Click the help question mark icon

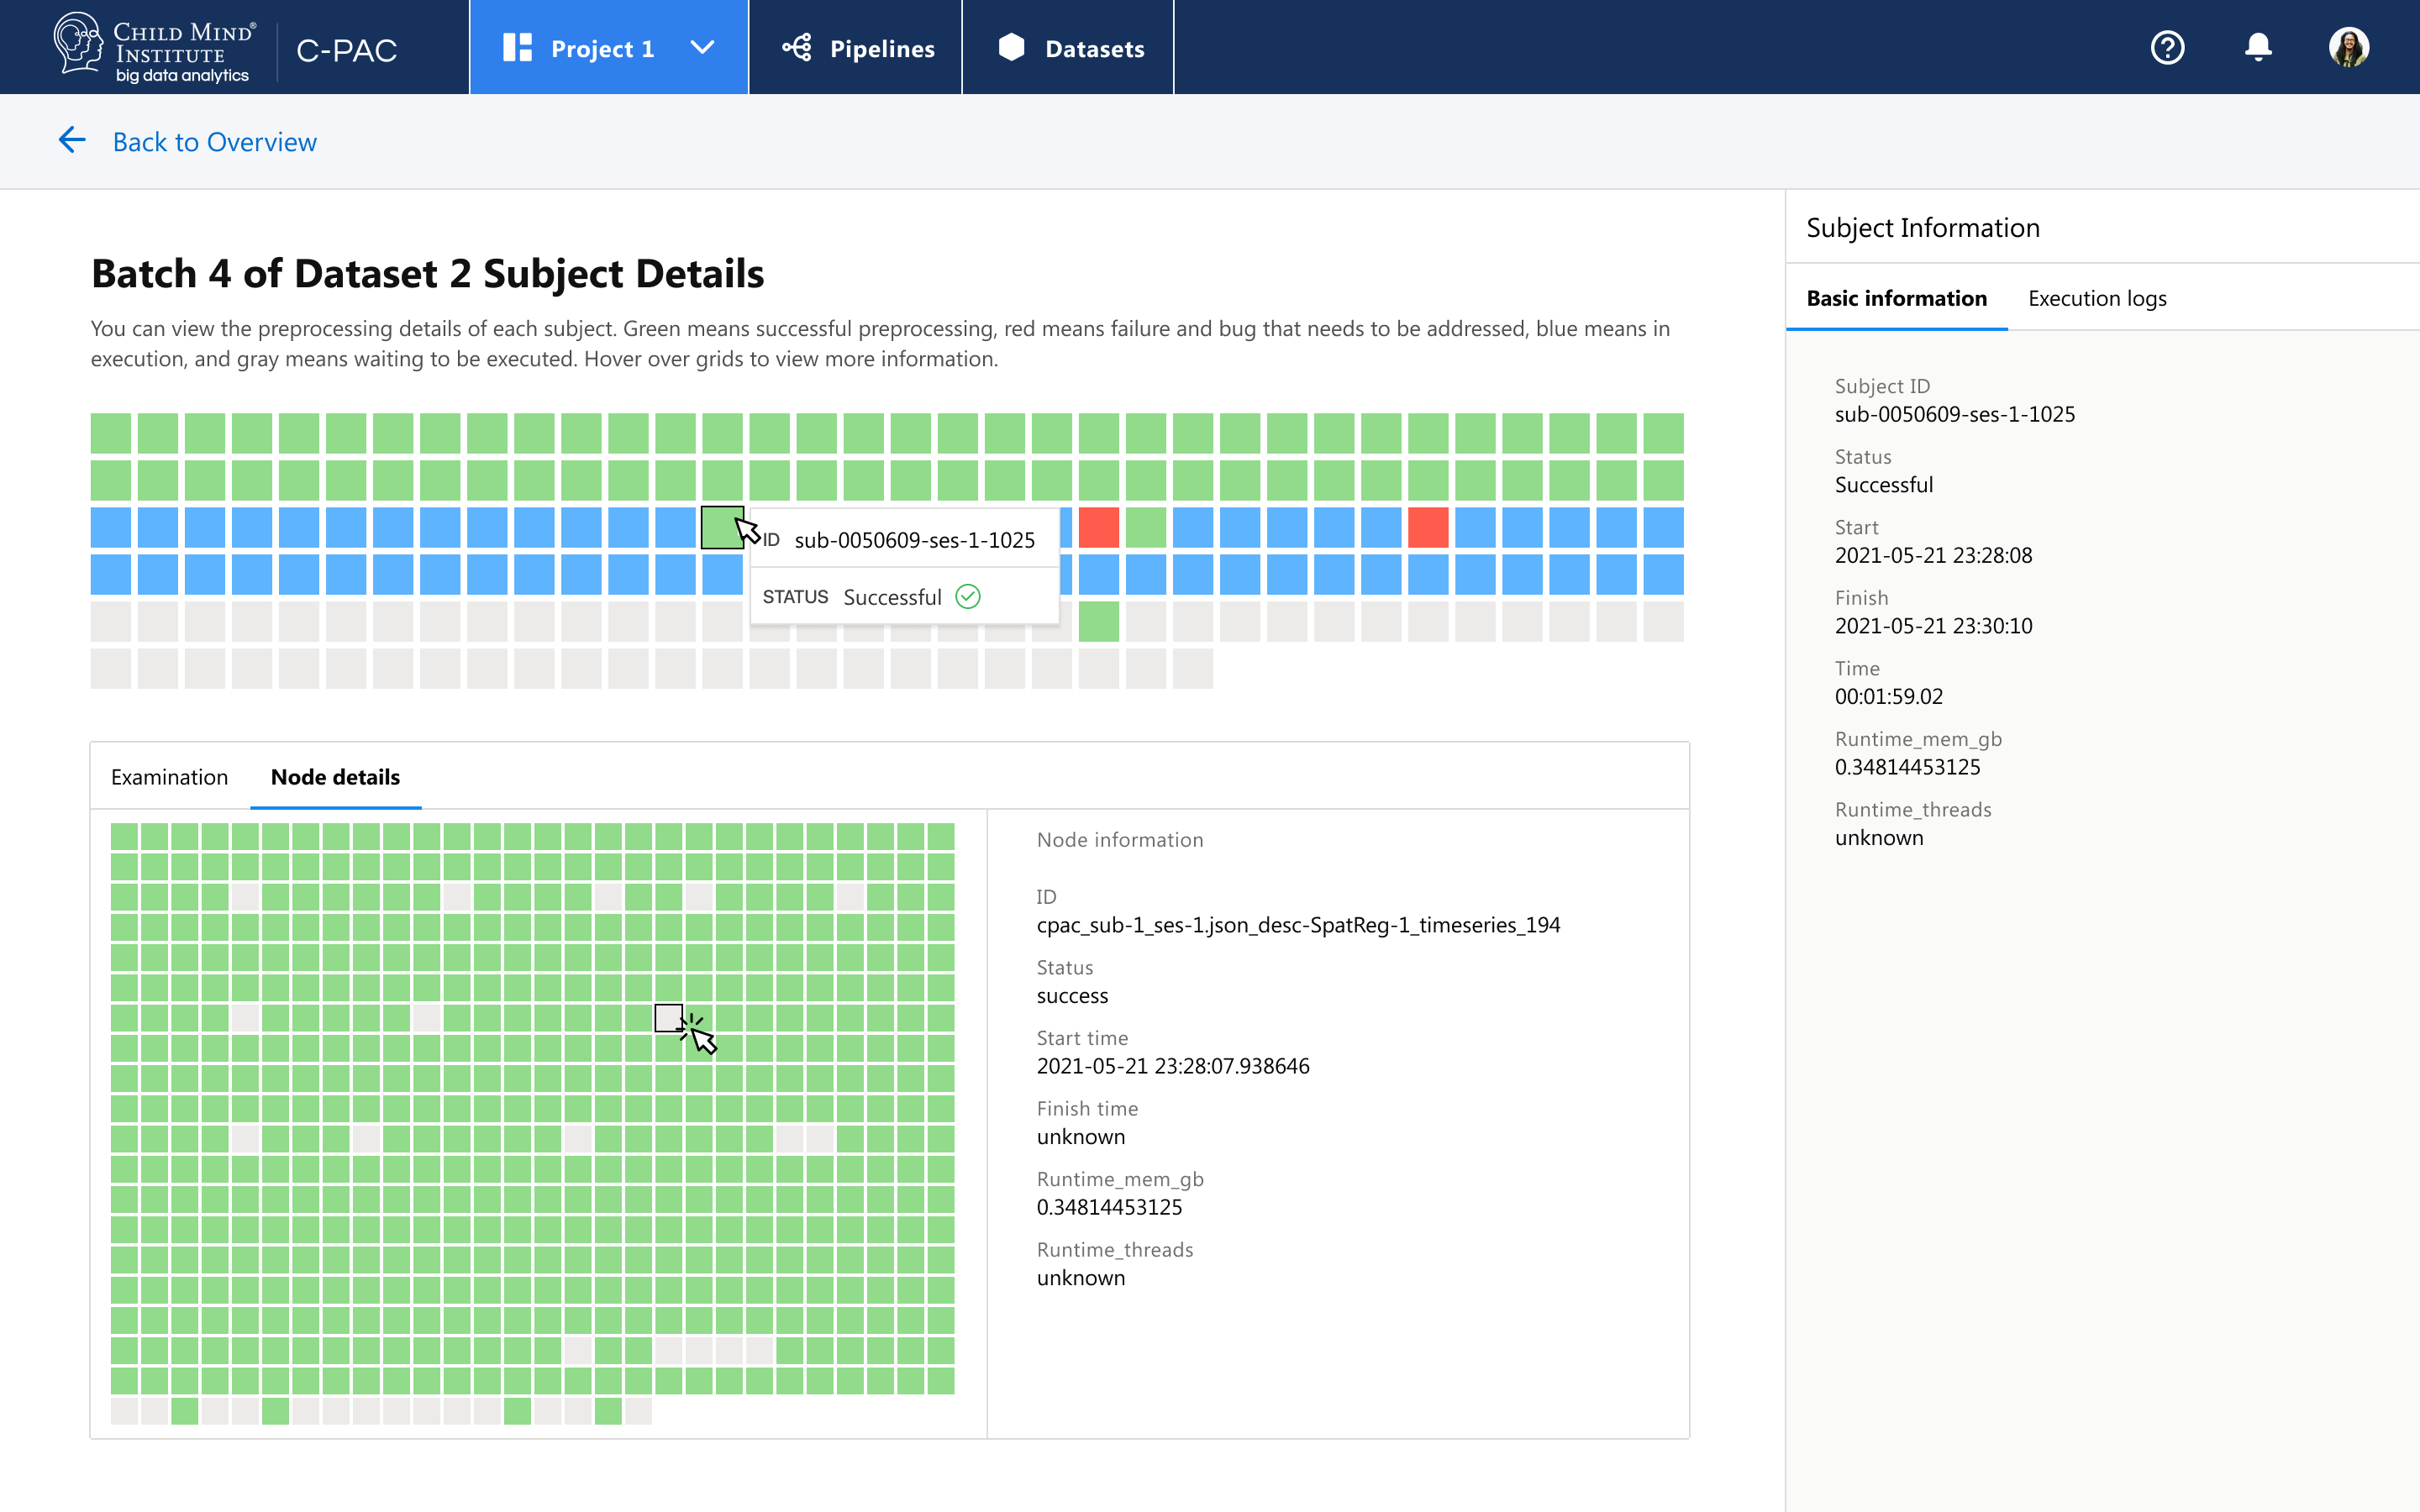pos(2166,46)
